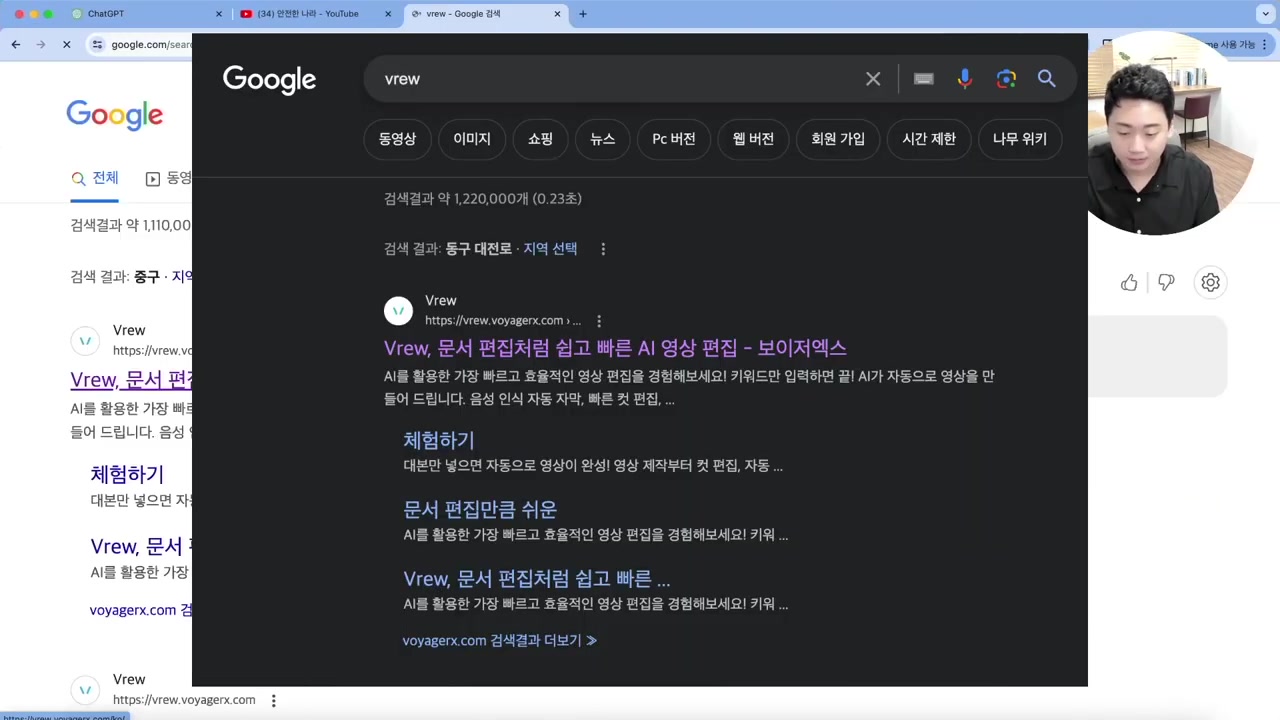Close the ChatGPT tab
The image size is (1280, 720).
pos(219,14)
